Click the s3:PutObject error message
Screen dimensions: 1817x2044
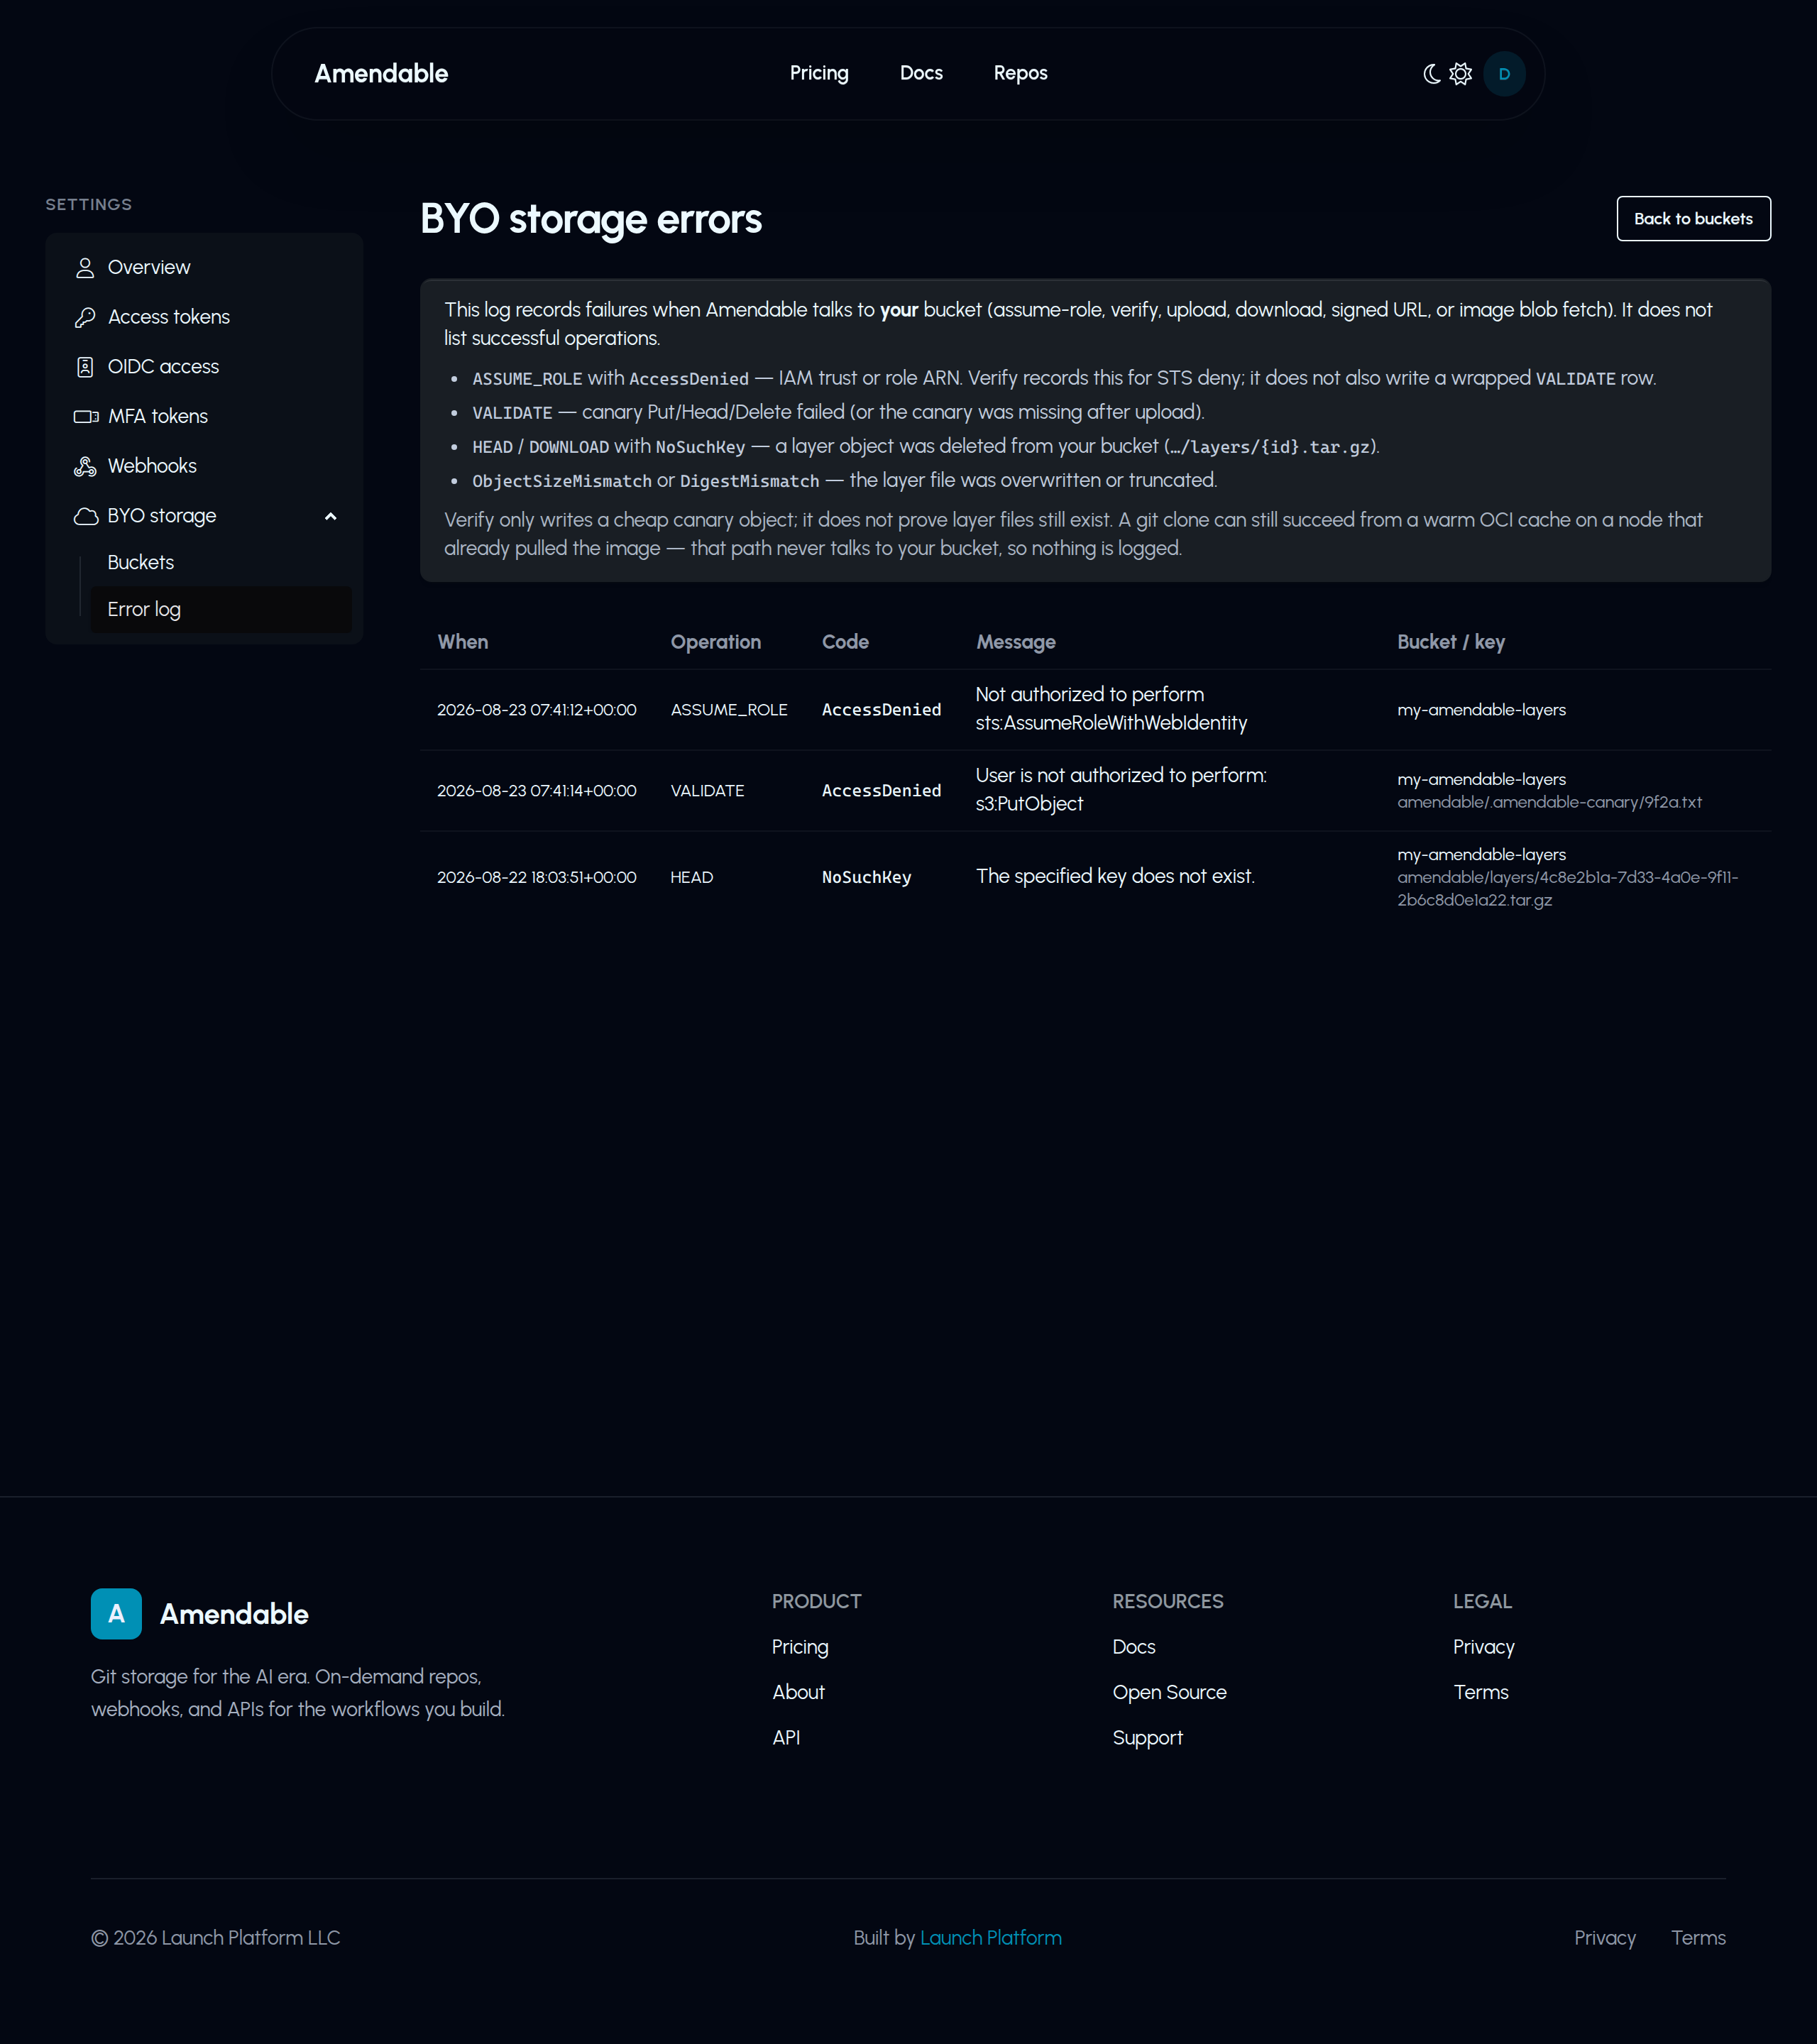click(1120, 789)
